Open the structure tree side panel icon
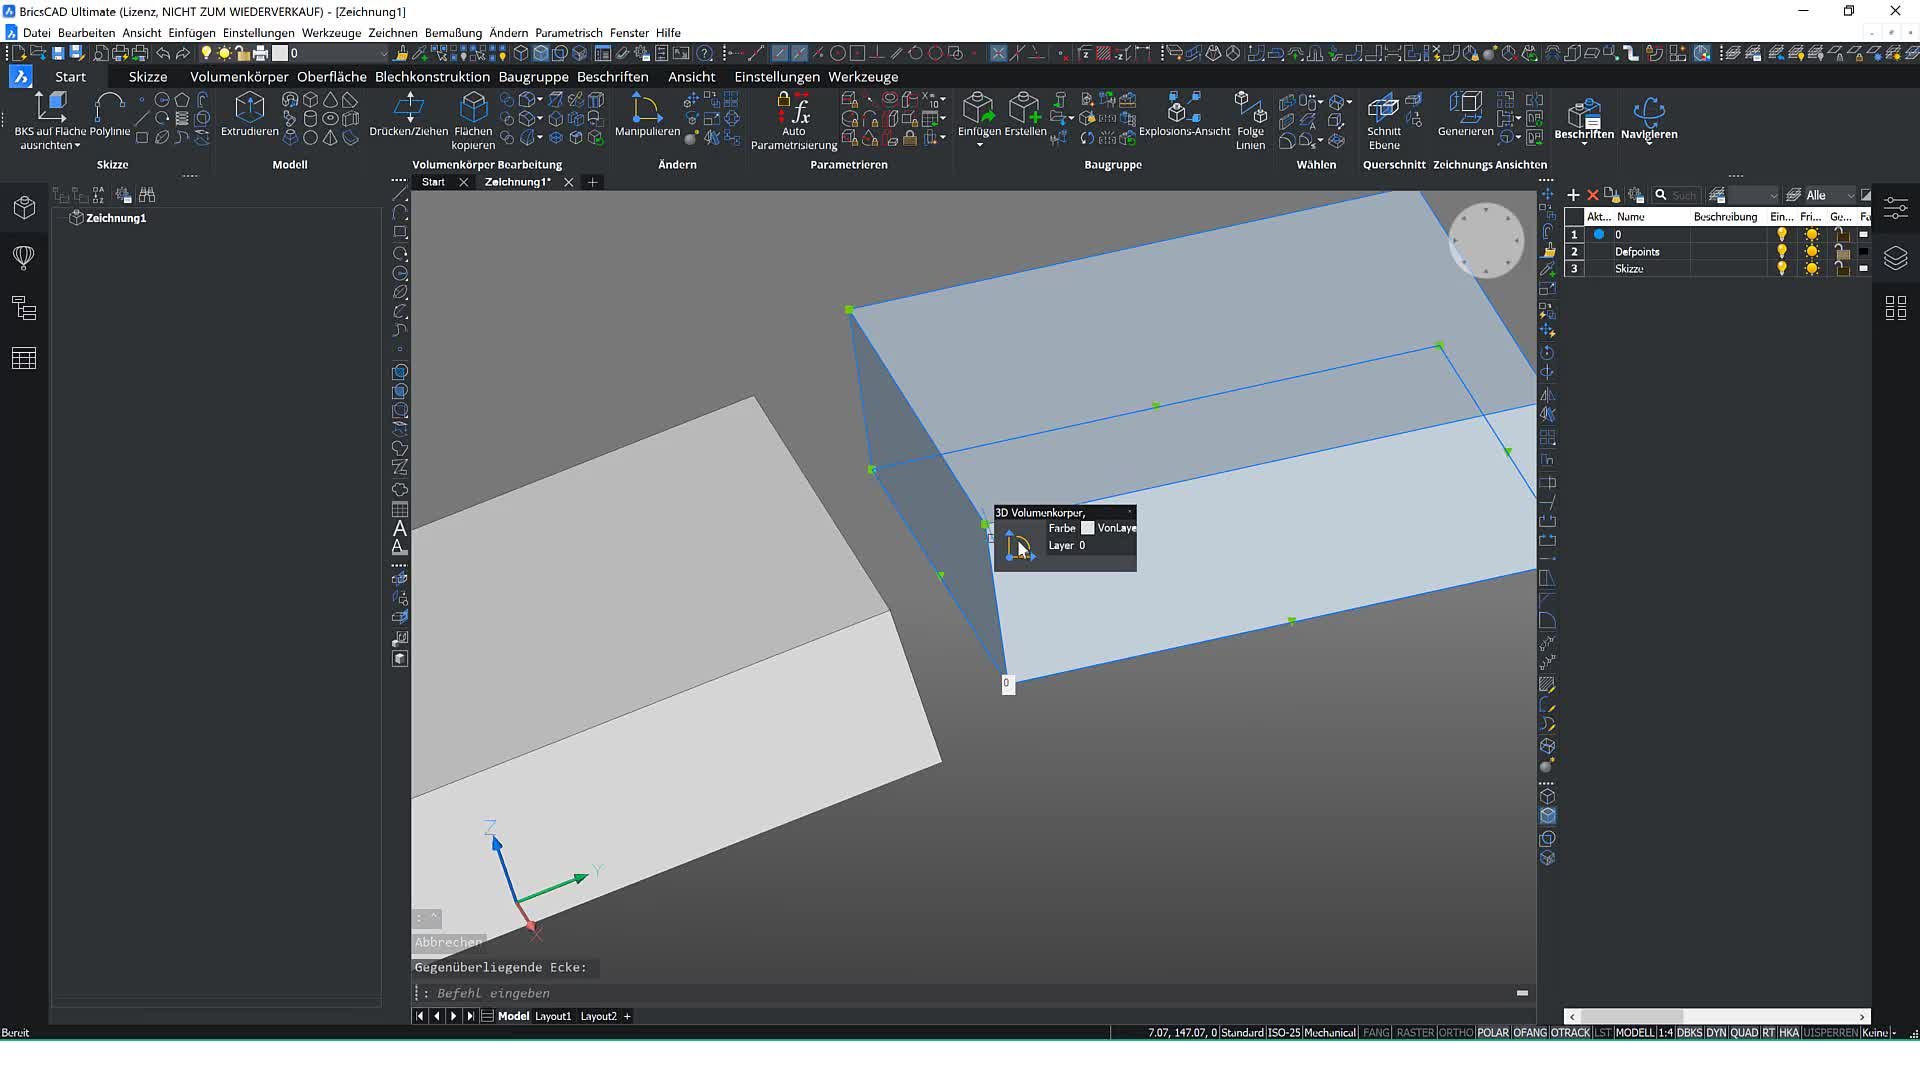This screenshot has height=1080, width=1920. tap(24, 308)
